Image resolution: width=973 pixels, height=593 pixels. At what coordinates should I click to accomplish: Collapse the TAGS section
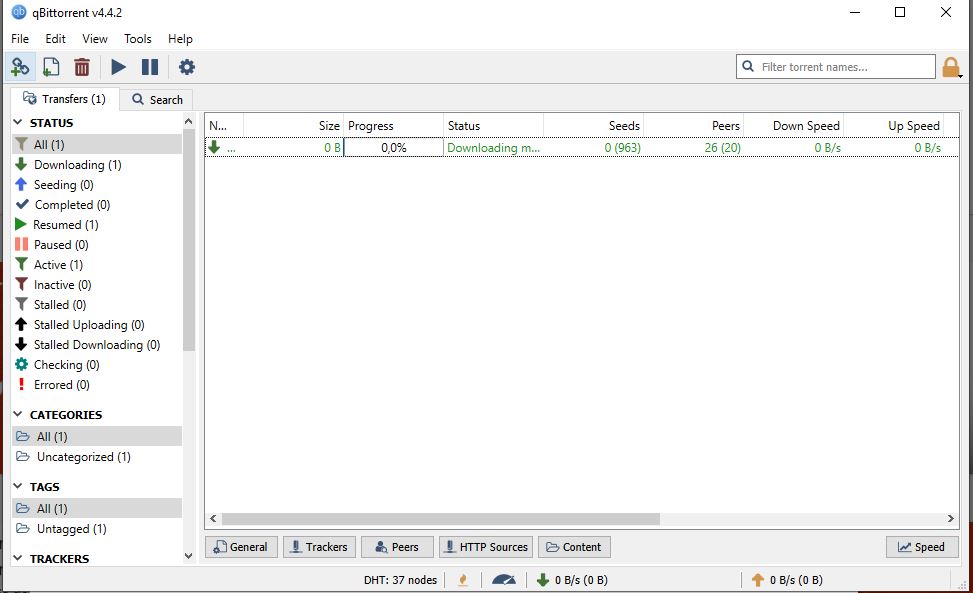pyautogui.click(x=18, y=486)
